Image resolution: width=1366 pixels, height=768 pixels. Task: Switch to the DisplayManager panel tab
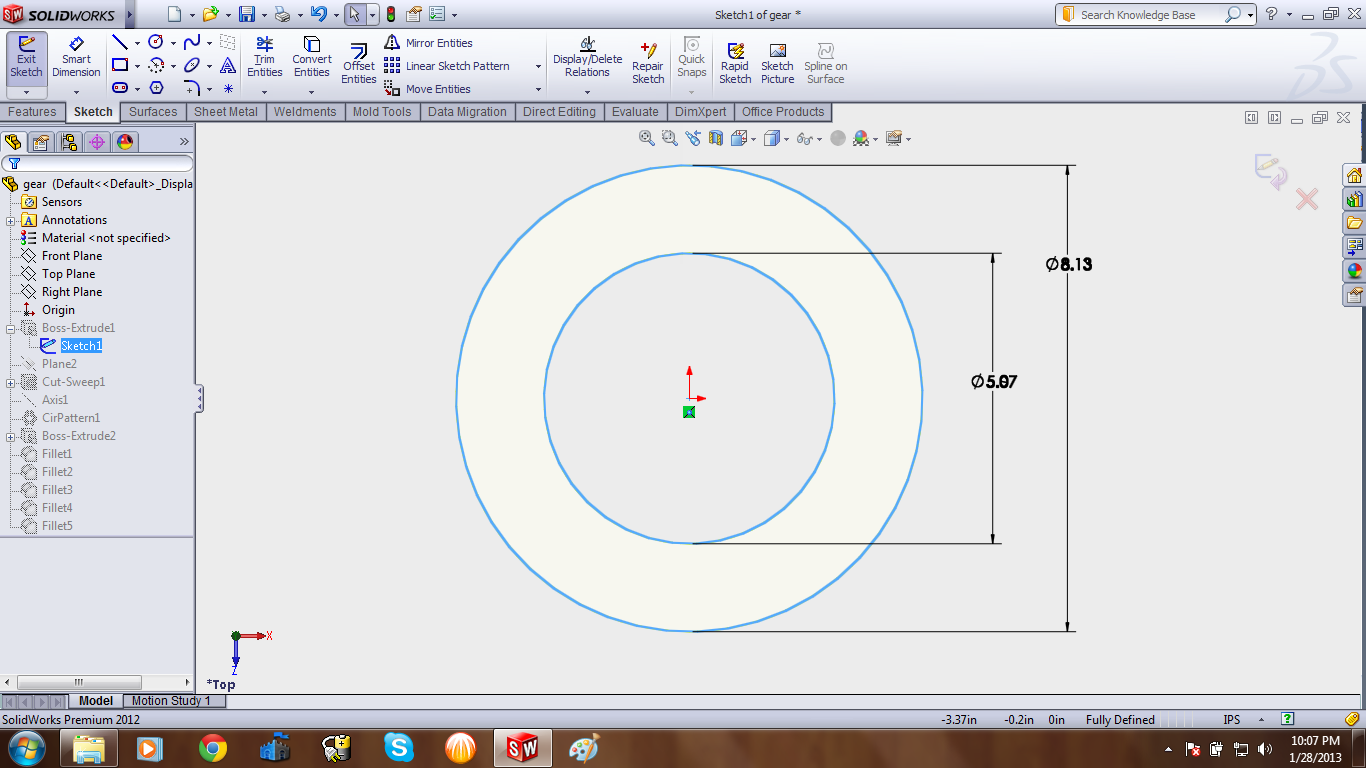125,142
